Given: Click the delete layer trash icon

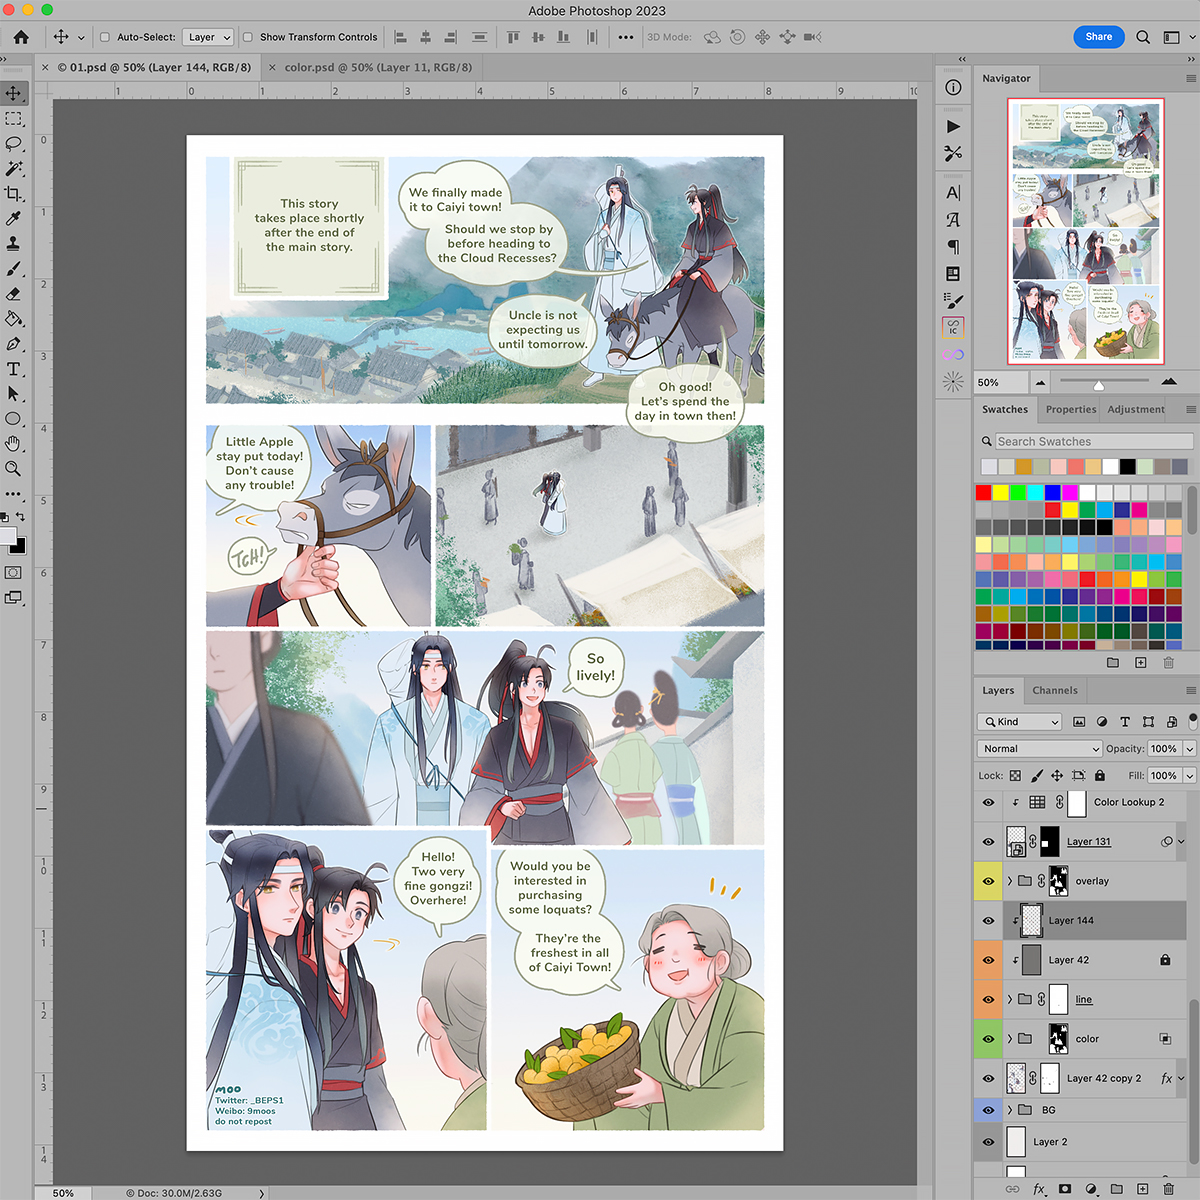Looking at the screenshot, I should pos(1168,1189).
